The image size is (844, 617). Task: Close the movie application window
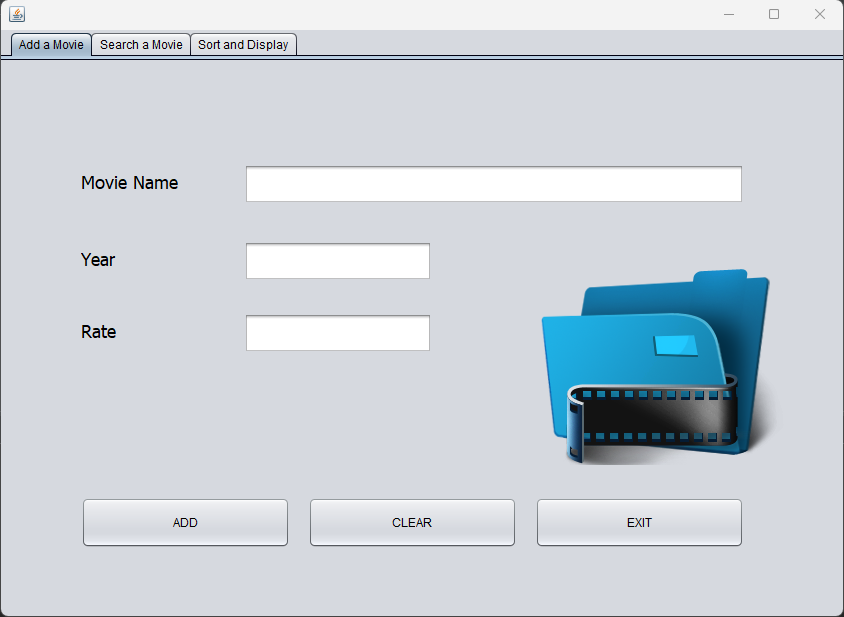click(x=819, y=15)
